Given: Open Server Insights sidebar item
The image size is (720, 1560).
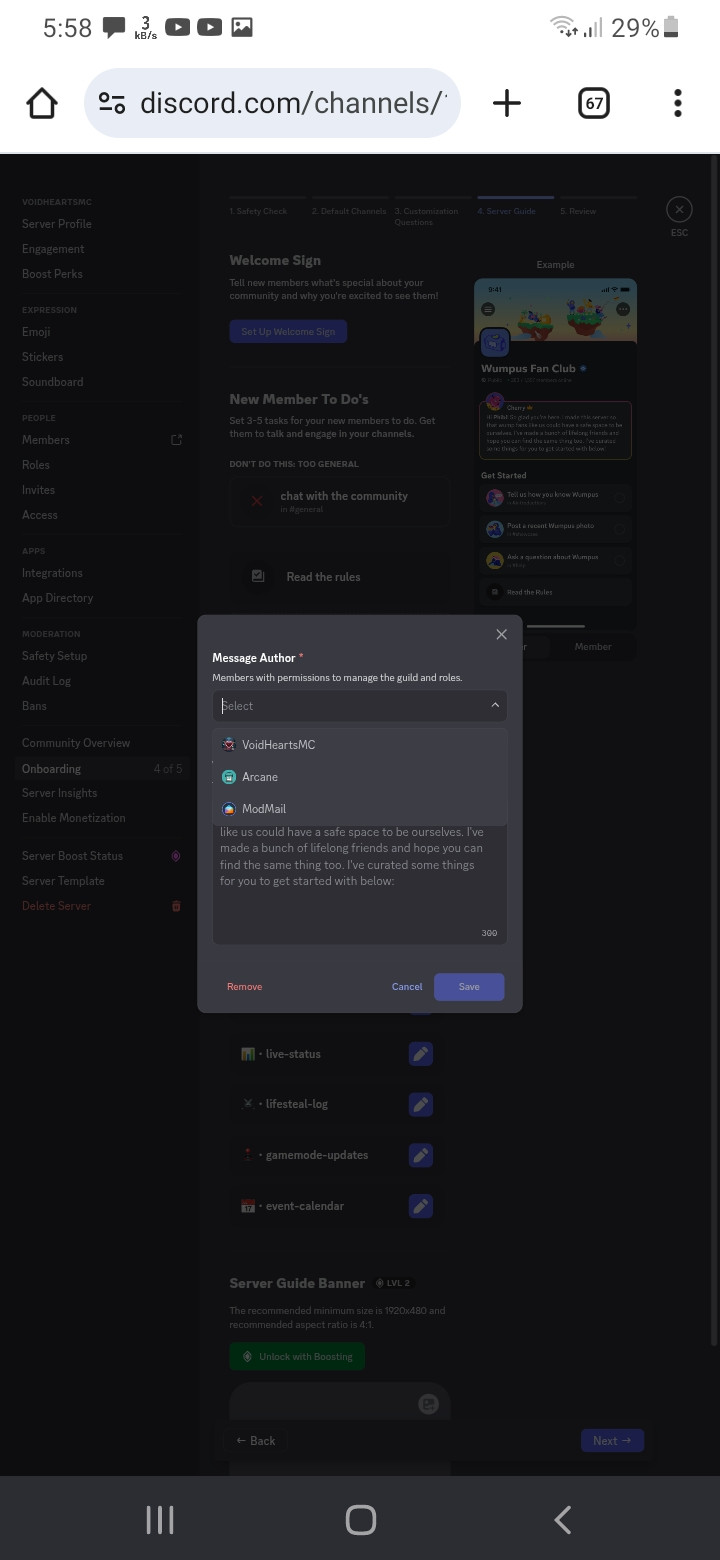Looking at the screenshot, I should click(x=60, y=793).
